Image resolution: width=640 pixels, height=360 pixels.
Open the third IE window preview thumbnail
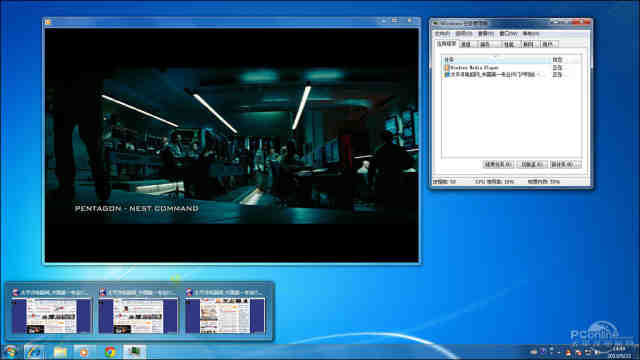pos(225,311)
